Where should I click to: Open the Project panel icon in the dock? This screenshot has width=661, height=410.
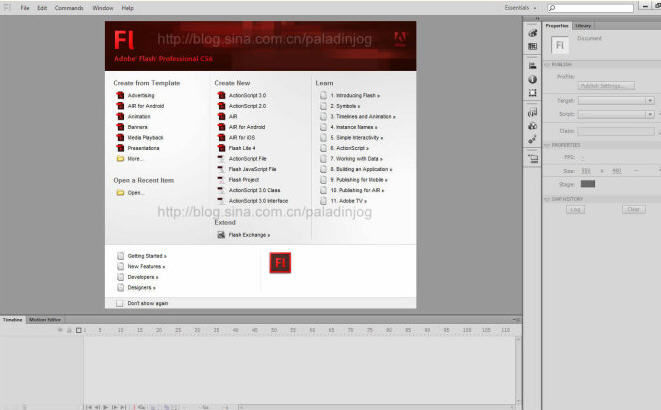tap(532, 158)
